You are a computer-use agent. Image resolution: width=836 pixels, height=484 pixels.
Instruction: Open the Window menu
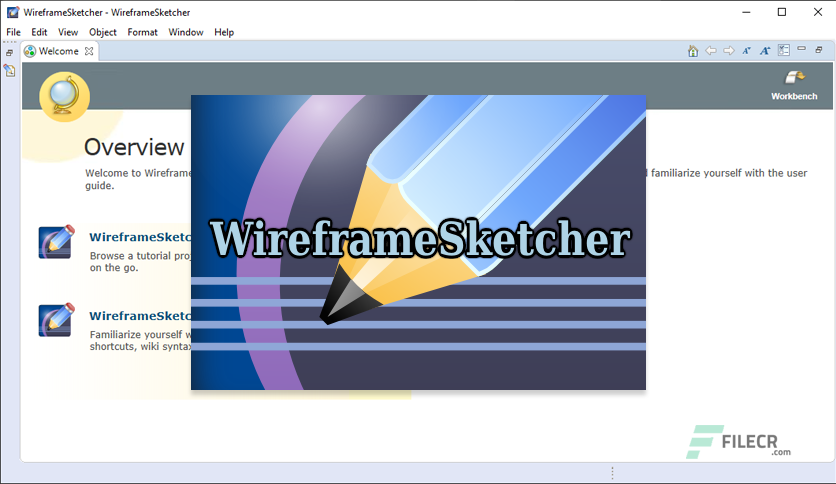coord(186,32)
